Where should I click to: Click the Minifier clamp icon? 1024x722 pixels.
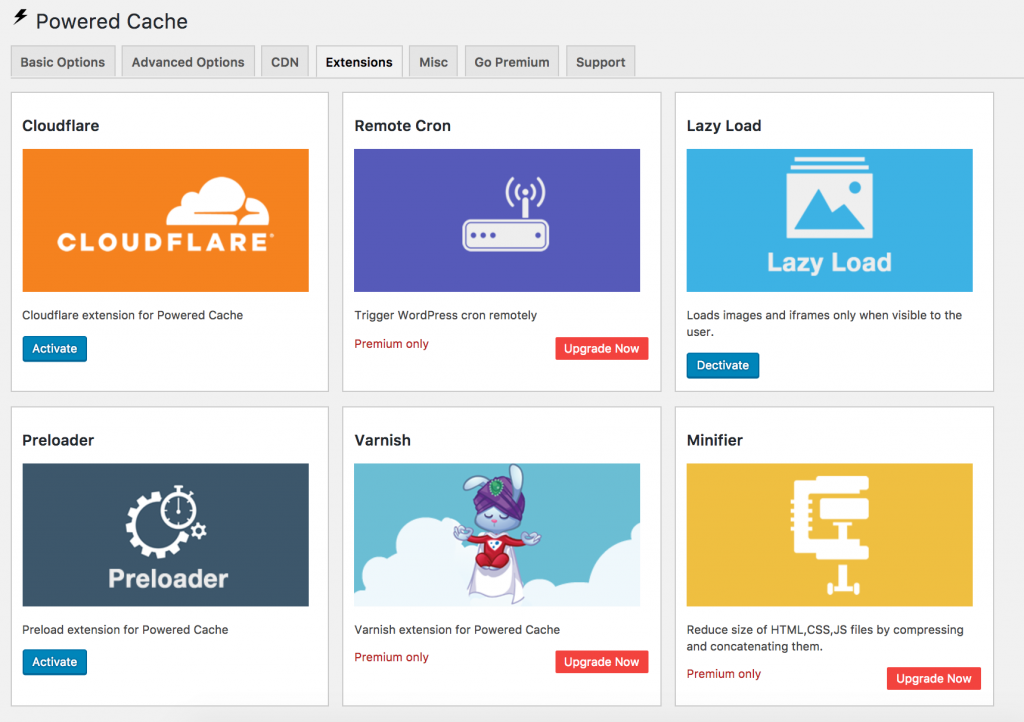pyautogui.click(x=830, y=535)
